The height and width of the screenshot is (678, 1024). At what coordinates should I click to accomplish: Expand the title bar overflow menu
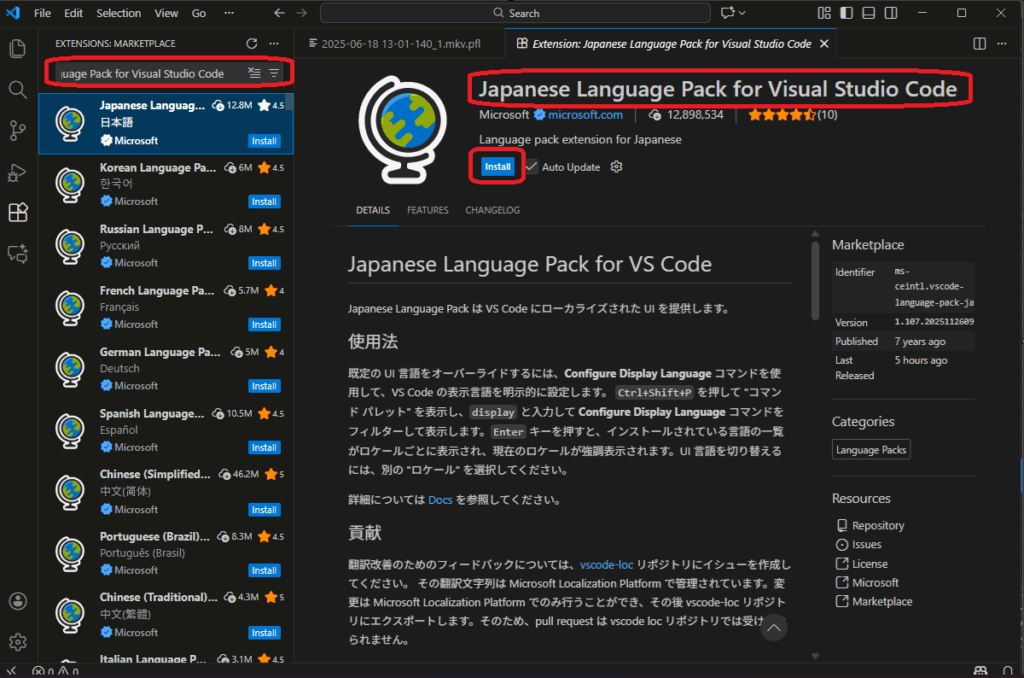click(227, 13)
